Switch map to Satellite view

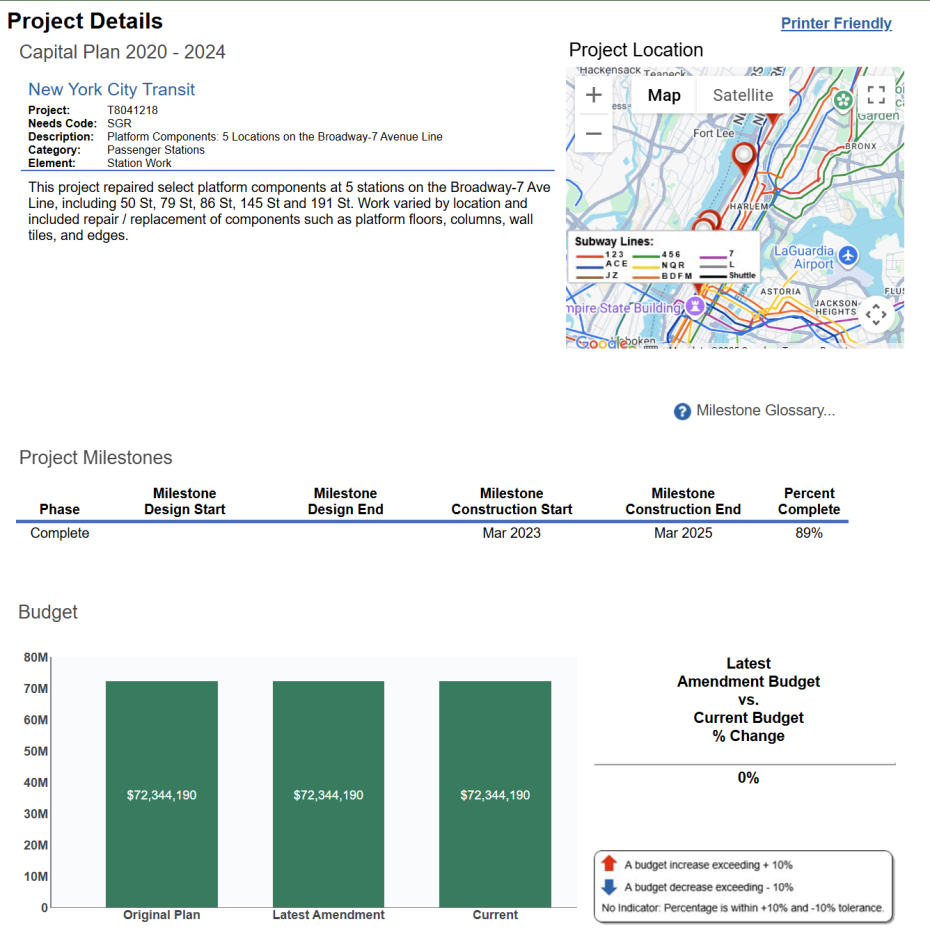[742, 95]
